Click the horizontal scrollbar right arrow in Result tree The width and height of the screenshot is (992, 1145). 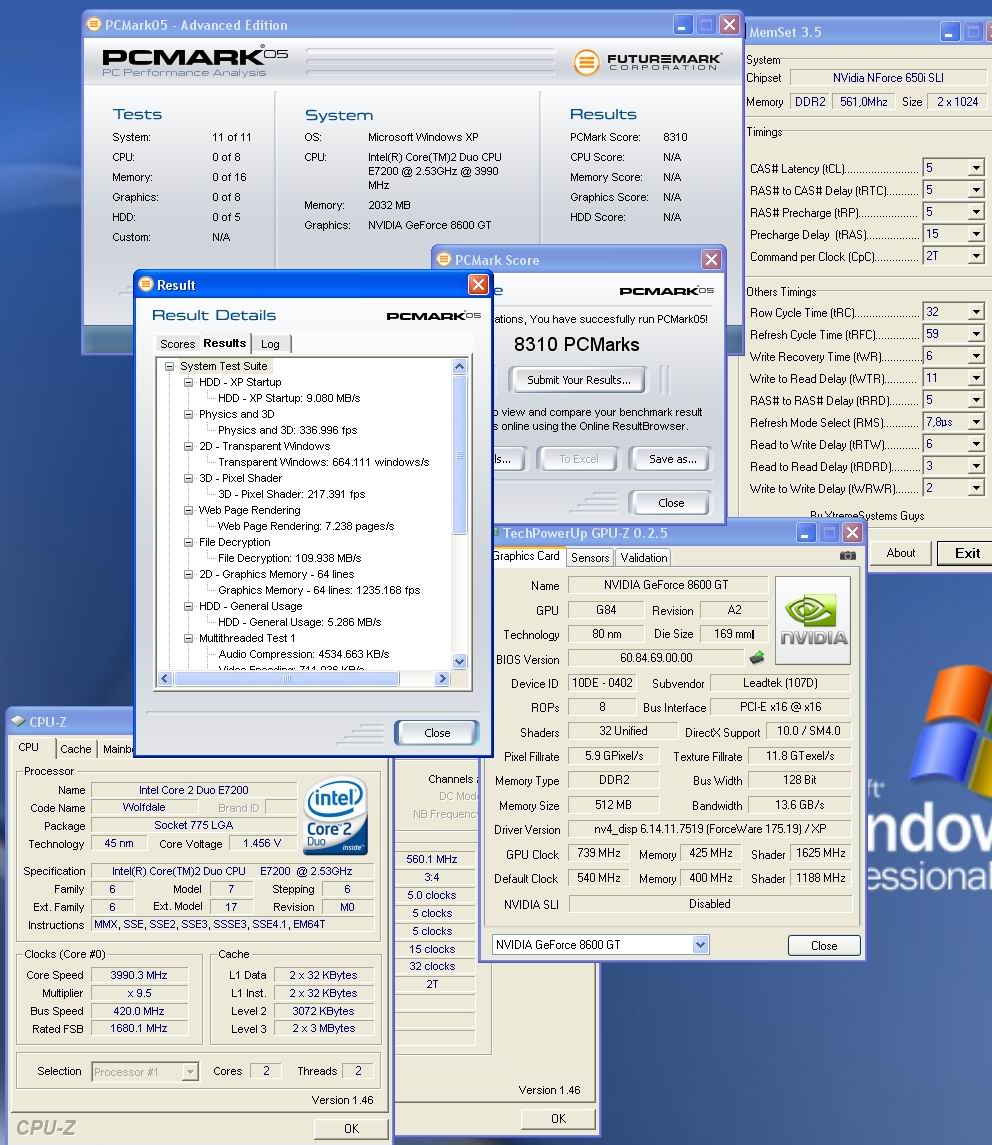(442, 678)
